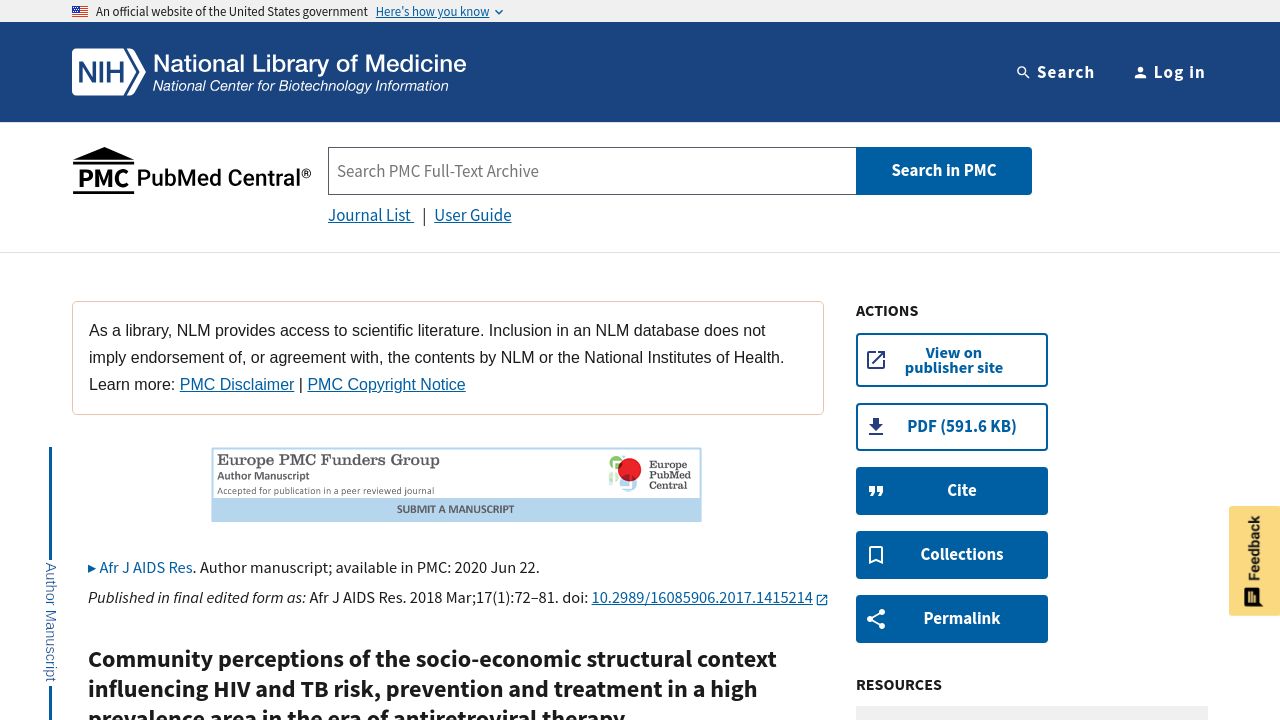Click the Search PMC Full-Text Archive field
The height and width of the screenshot is (720, 1280).
point(592,171)
